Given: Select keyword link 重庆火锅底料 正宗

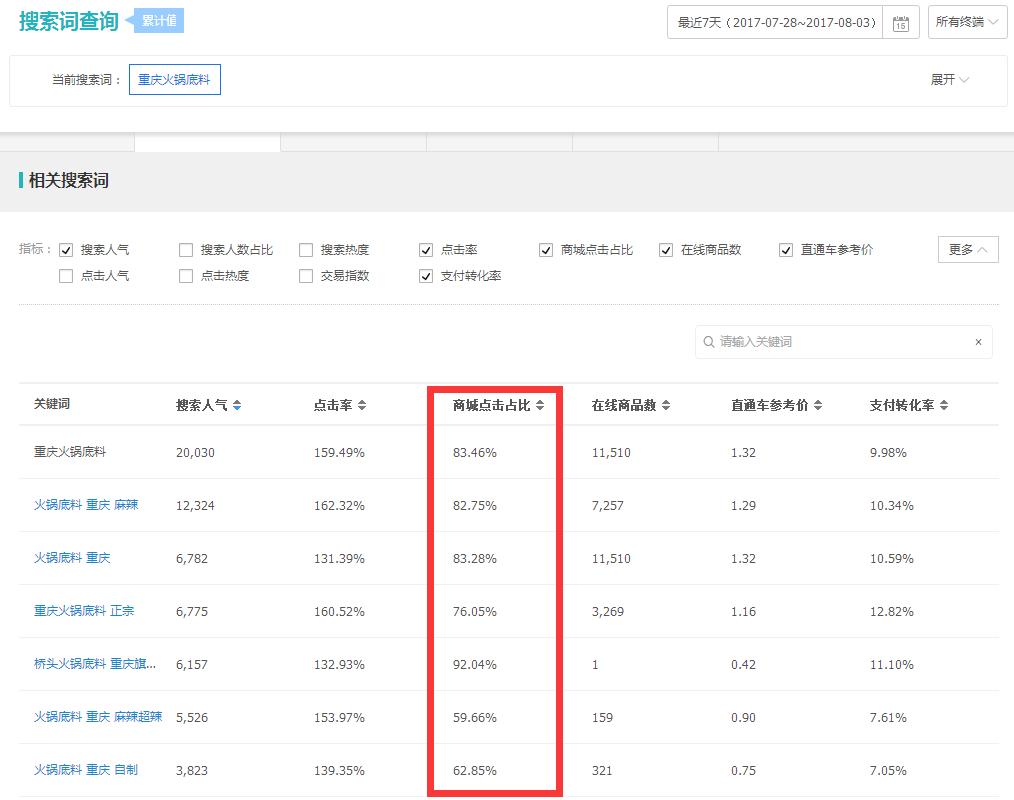Looking at the screenshot, I should point(84,611).
